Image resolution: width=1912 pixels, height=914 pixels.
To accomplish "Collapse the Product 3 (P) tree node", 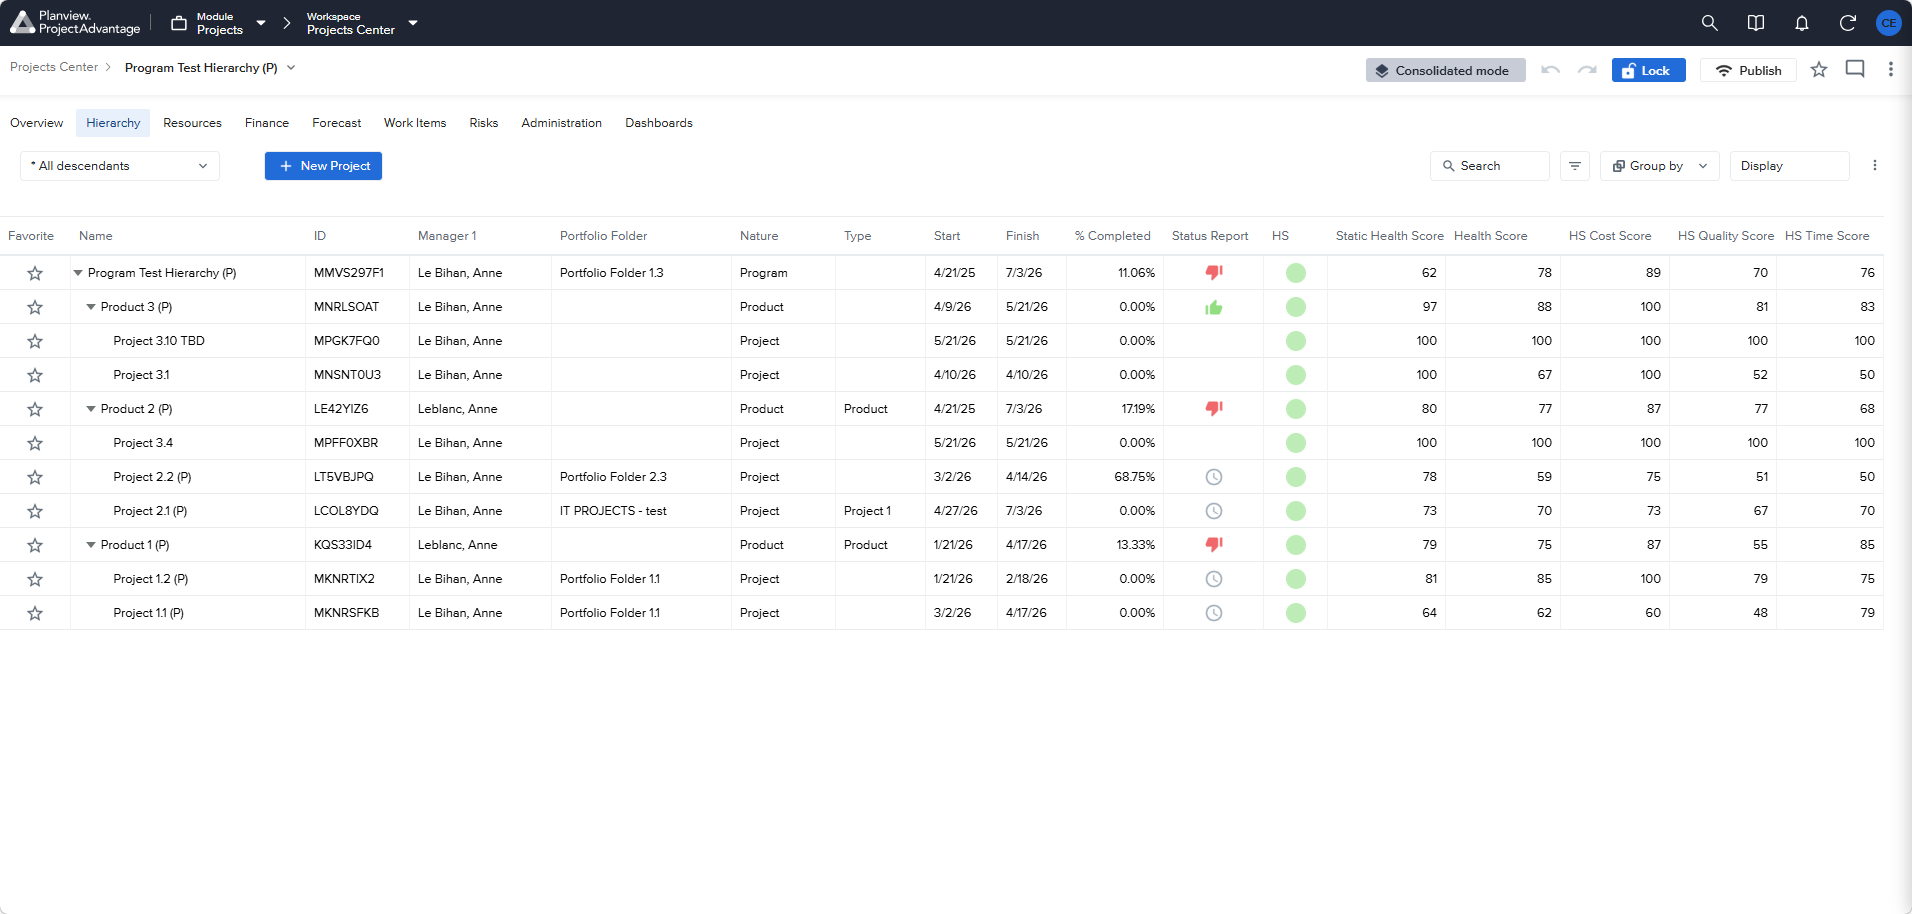I will pyautogui.click(x=91, y=307).
